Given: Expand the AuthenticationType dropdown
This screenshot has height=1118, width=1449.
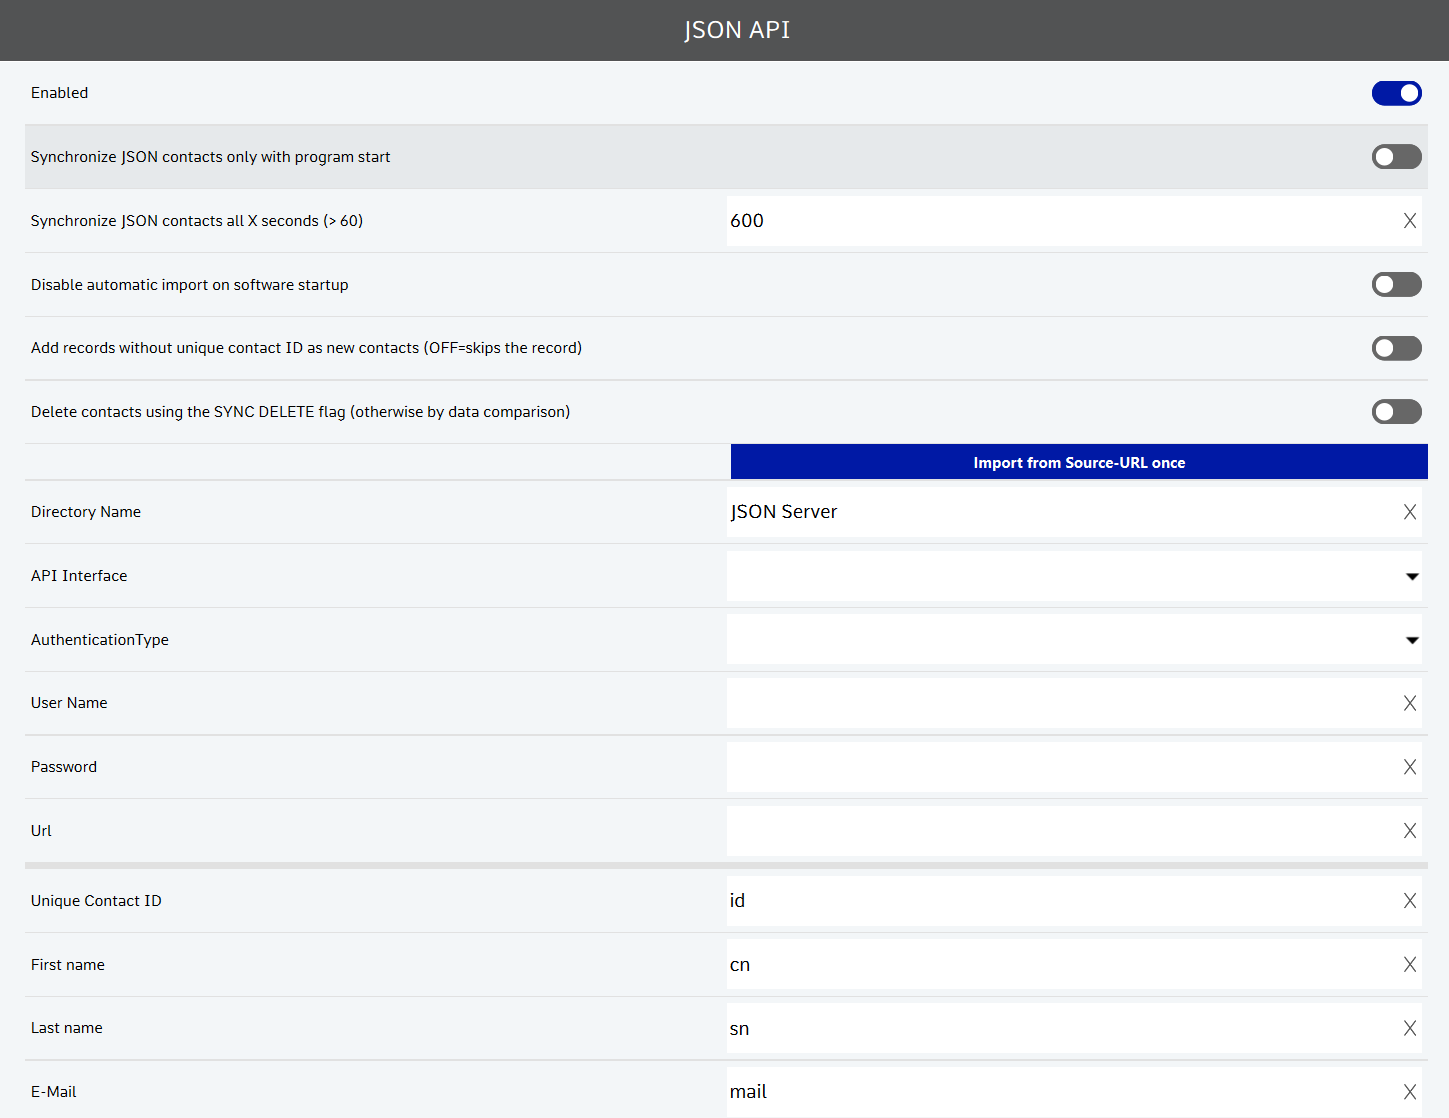Looking at the screenshot, I should click(x=1073, y=640).
